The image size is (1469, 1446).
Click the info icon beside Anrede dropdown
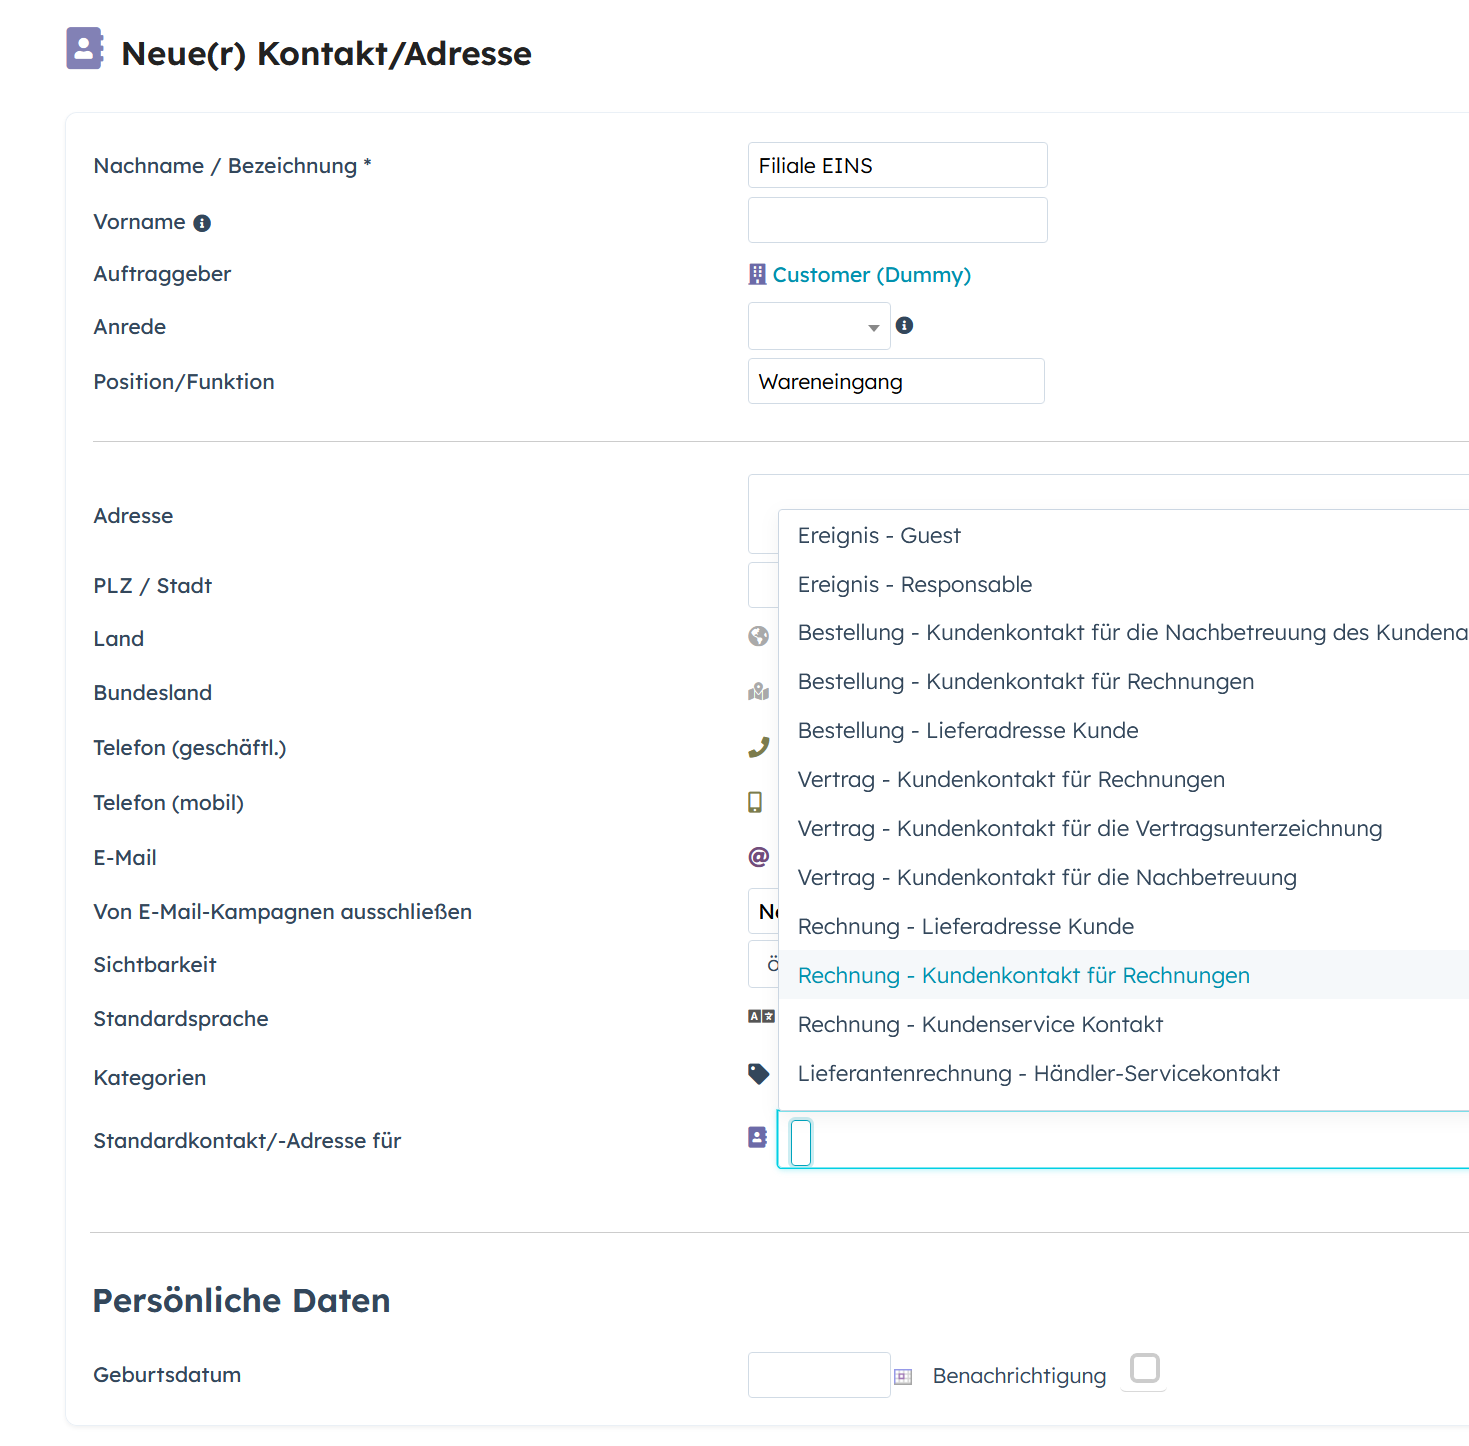point(904,325)
